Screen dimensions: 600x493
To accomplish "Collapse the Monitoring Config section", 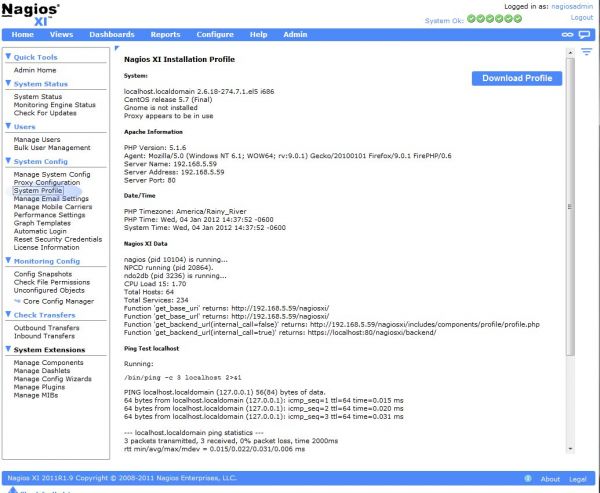I will (x=9, y=260).
